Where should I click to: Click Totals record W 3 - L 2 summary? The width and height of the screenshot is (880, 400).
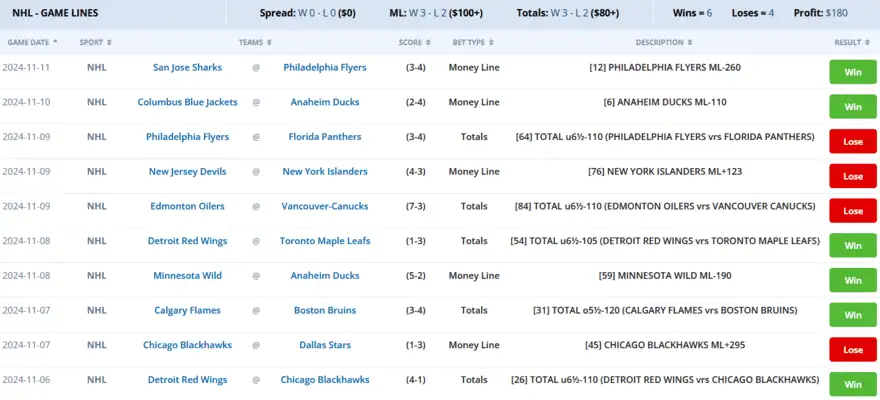pos(568,13)
